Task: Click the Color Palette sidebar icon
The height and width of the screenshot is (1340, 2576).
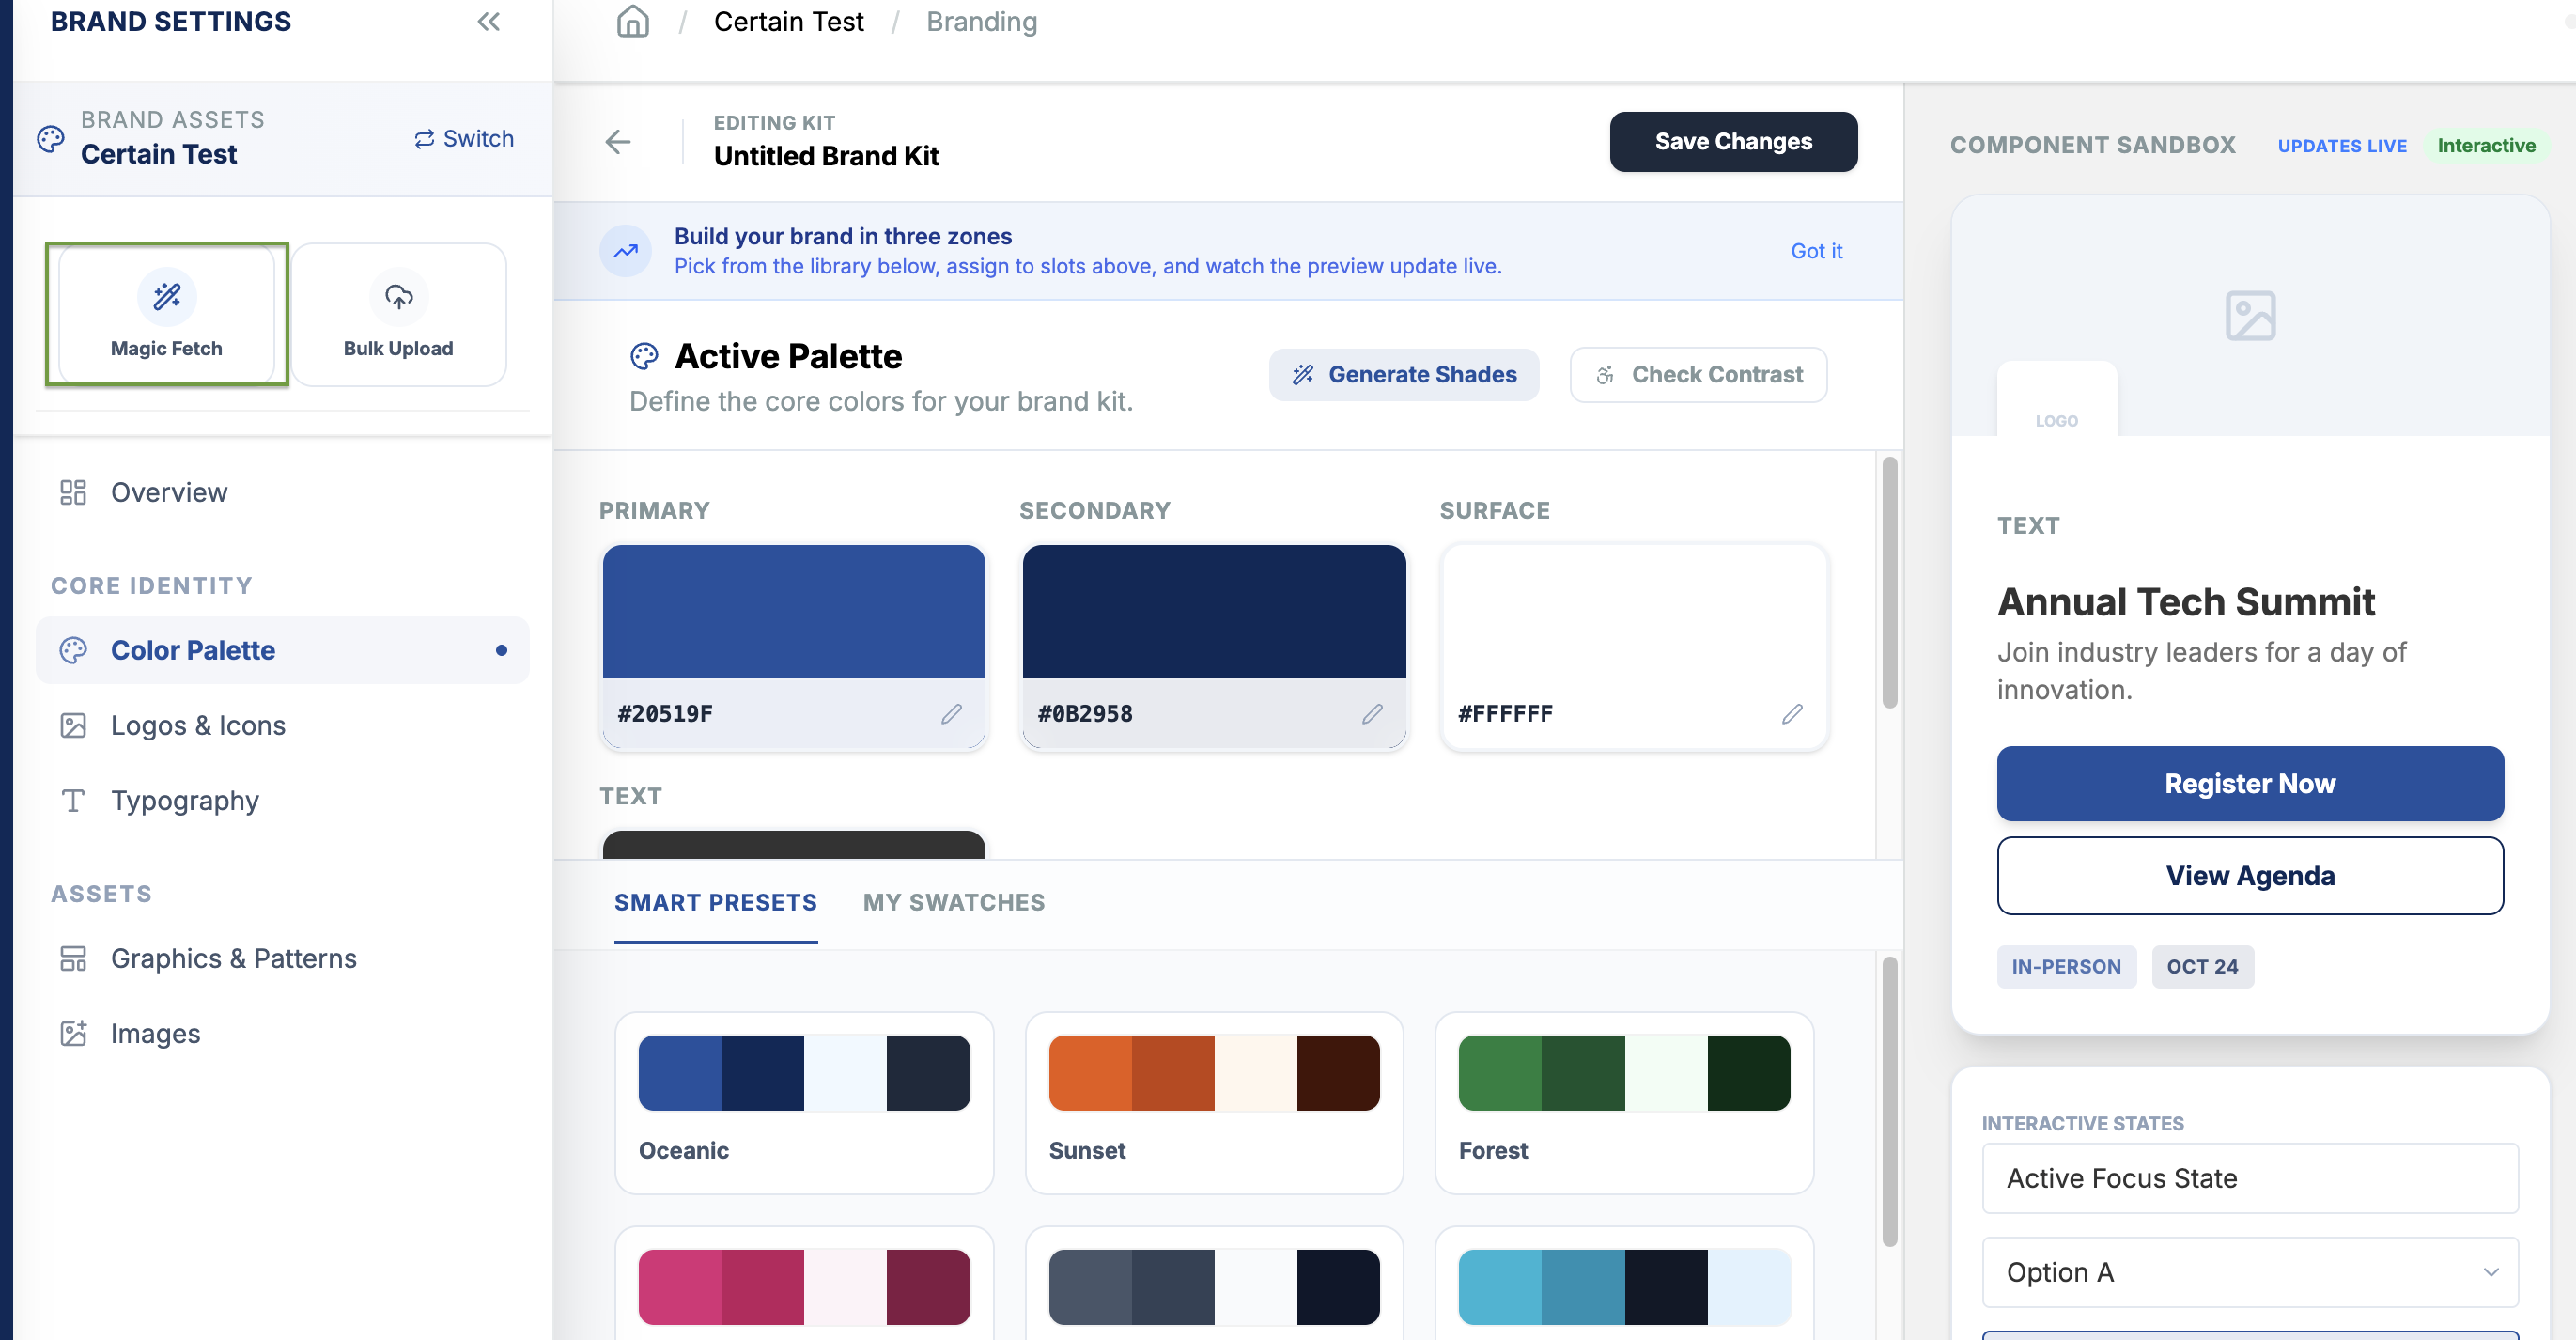Action: click(x=73, y=650)
